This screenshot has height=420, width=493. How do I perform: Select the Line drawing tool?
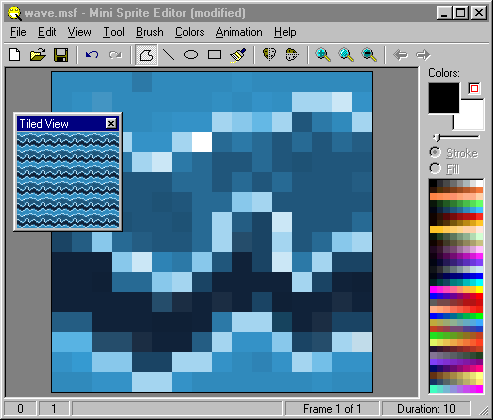(168, 55)
